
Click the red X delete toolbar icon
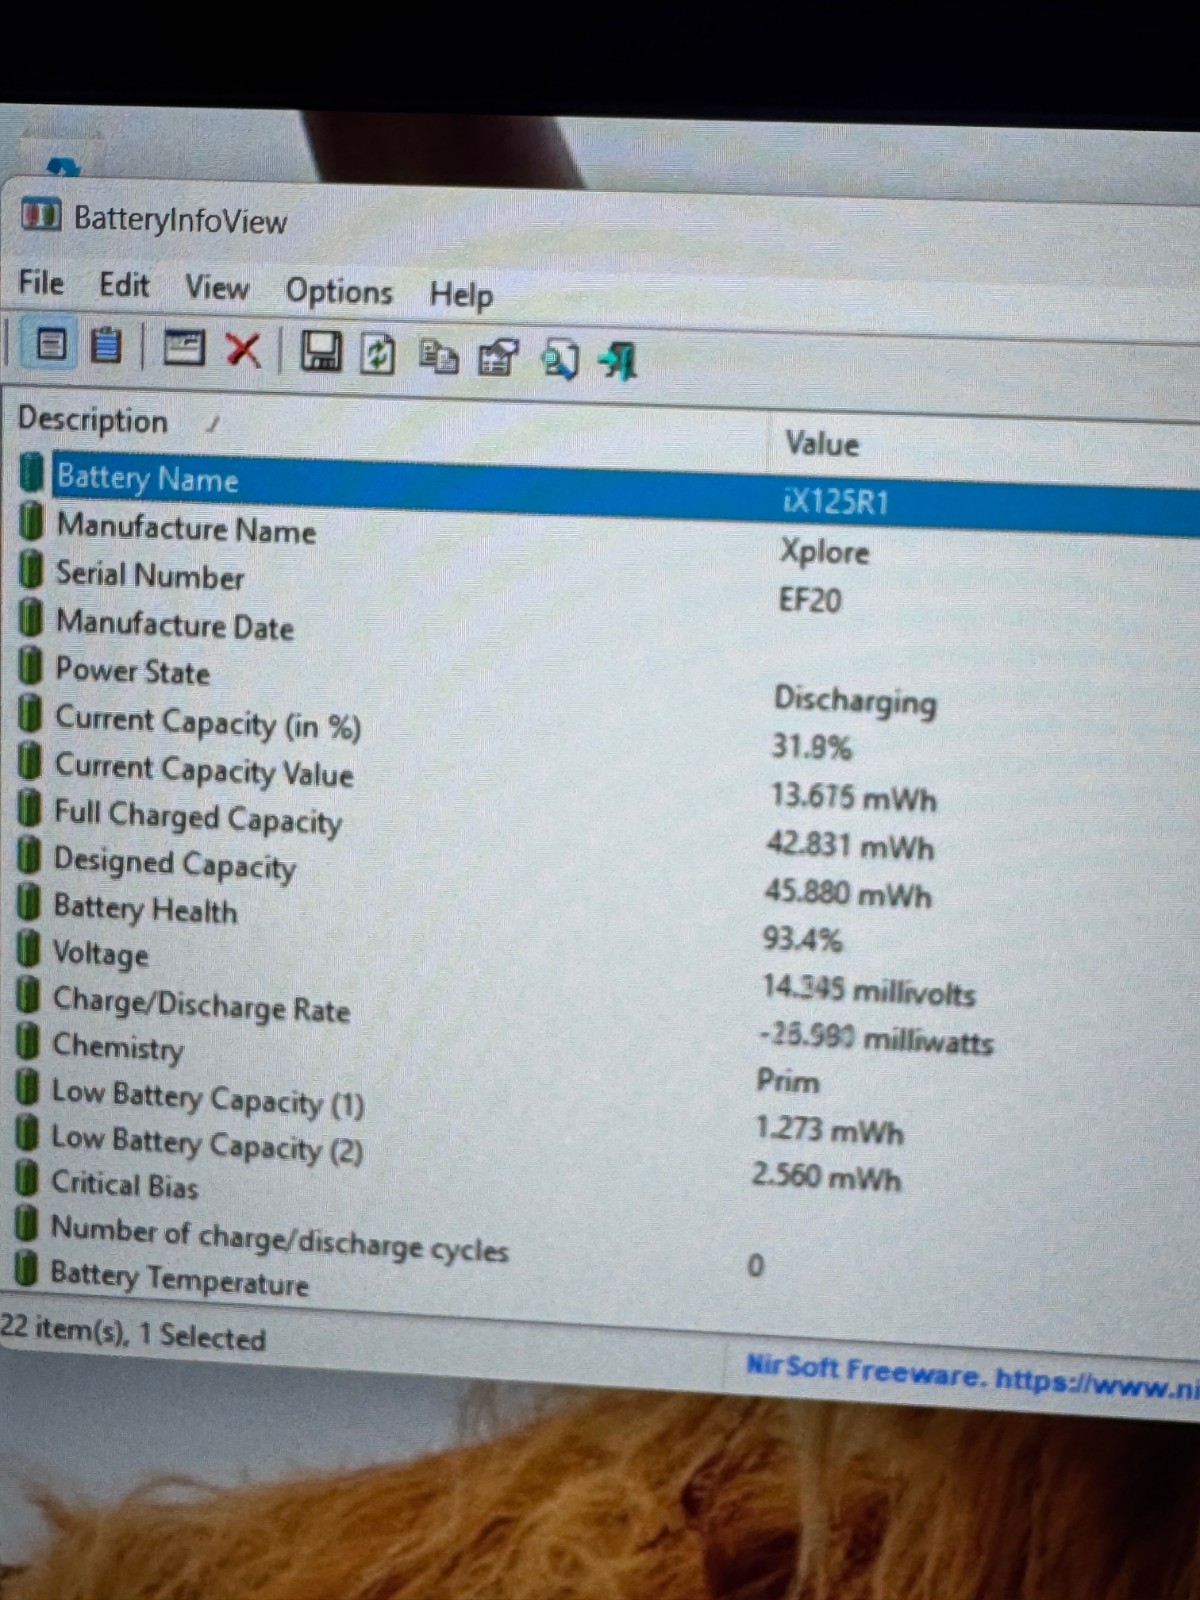click(243, 350)
